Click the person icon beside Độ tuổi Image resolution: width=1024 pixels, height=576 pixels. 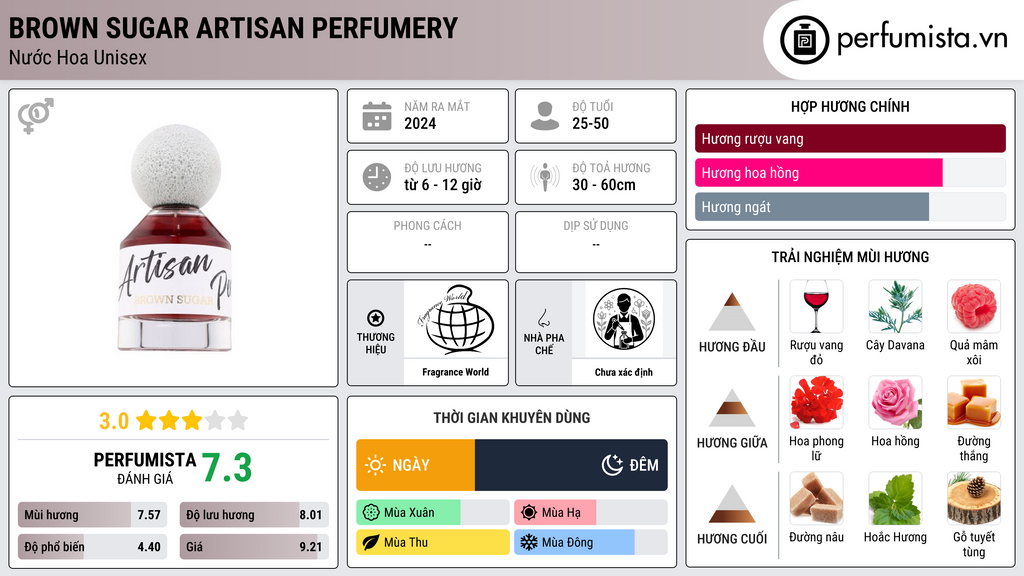pyautogui.click(x=545, y=116)
